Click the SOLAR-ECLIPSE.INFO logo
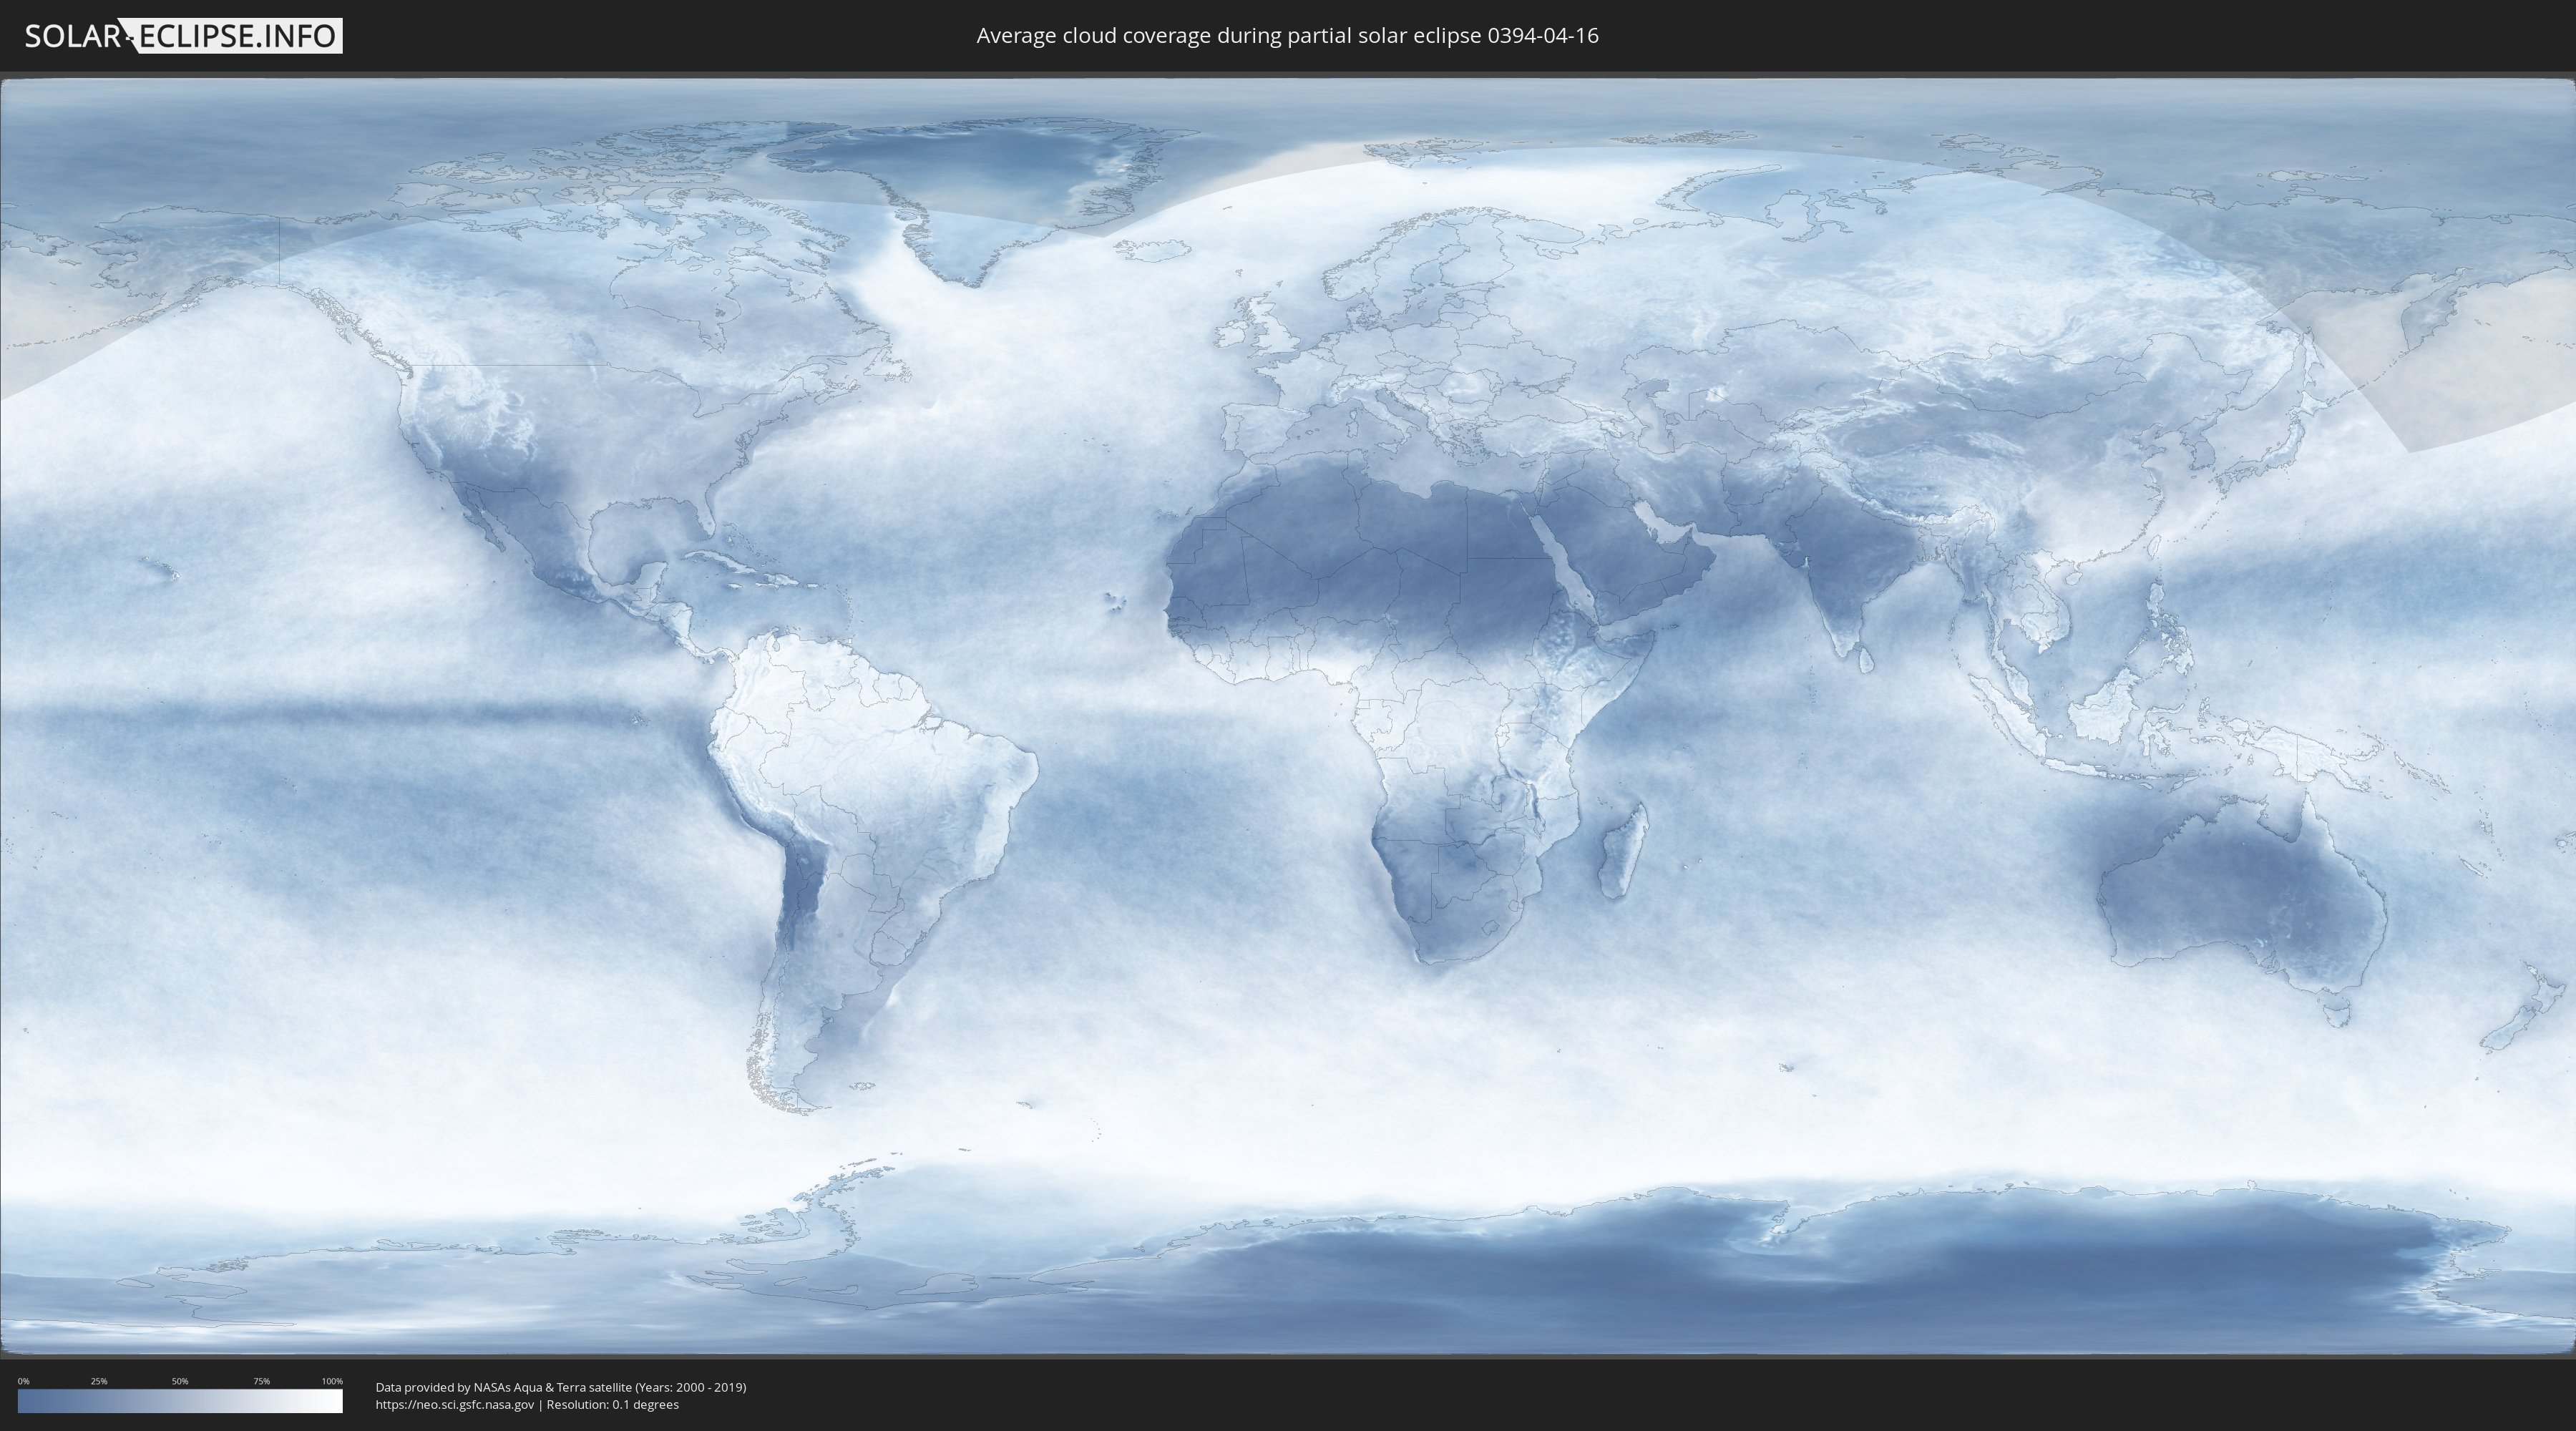The image size is (2576, 1431). pyautogui.click(x=183, y=36)
